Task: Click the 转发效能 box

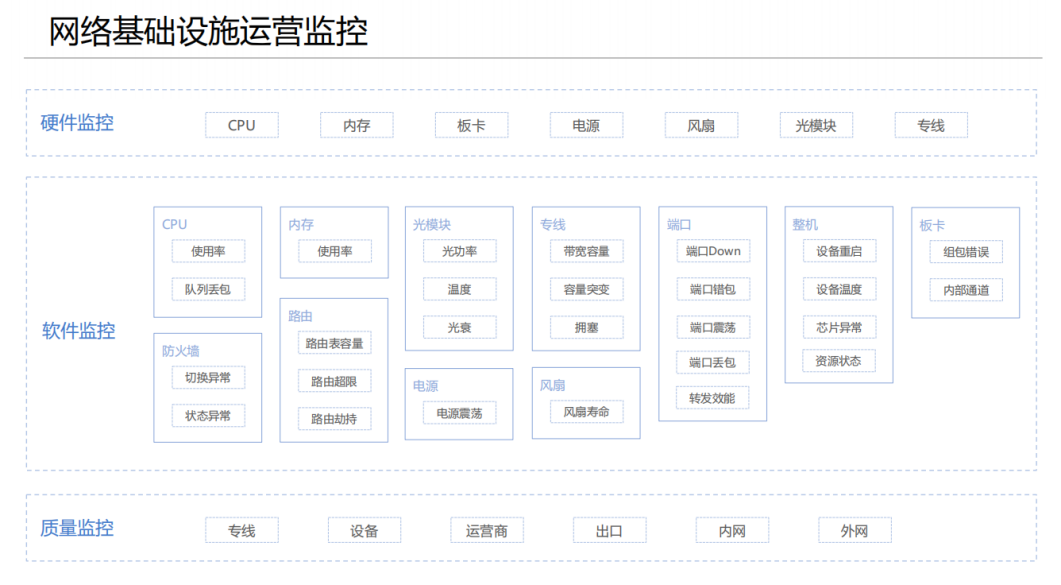Action: (x=713, y=398)
